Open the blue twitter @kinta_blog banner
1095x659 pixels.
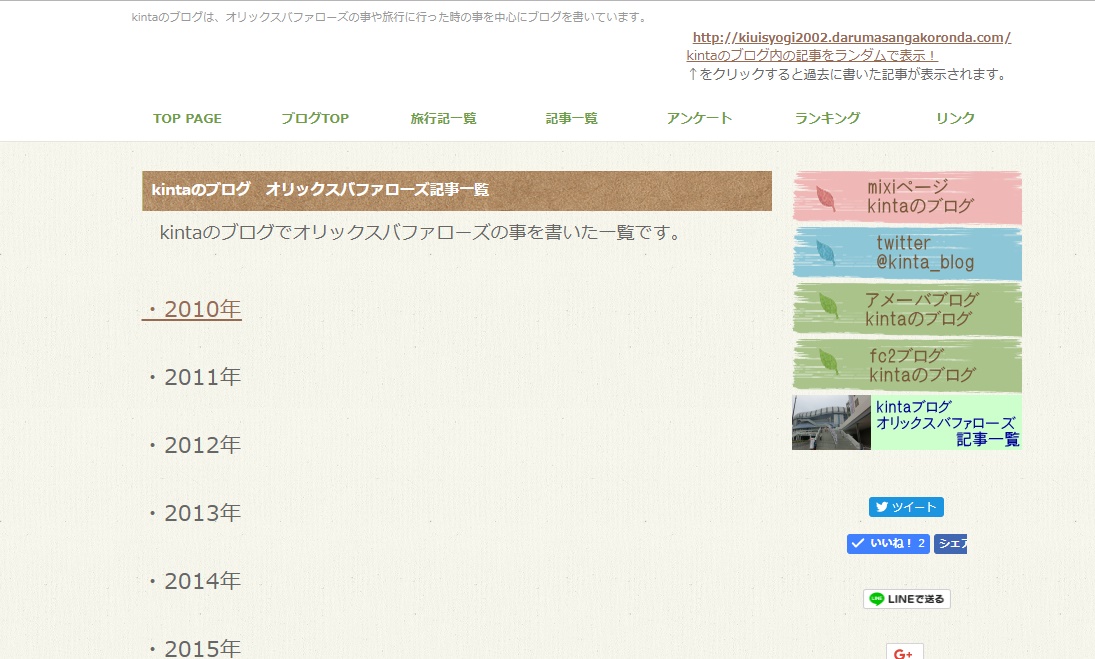point(907,253)
